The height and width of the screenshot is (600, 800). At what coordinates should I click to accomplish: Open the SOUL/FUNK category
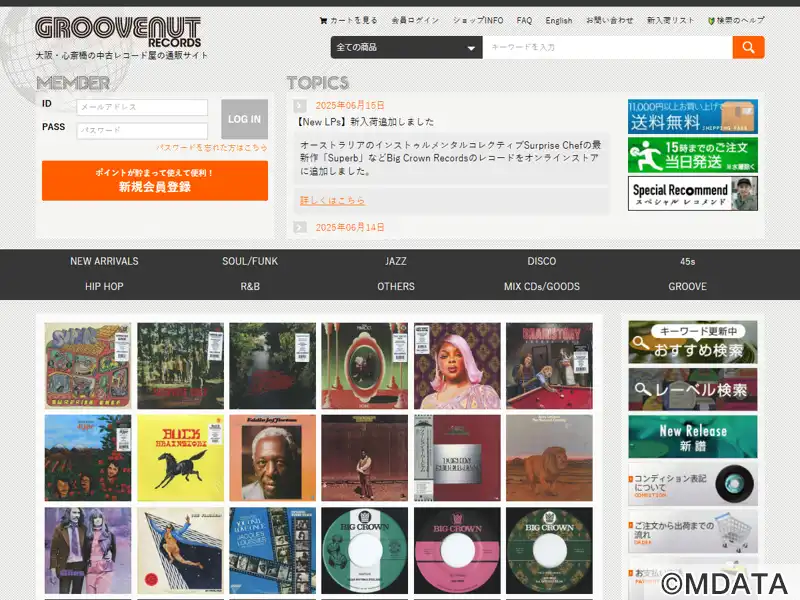click(250, 261)
